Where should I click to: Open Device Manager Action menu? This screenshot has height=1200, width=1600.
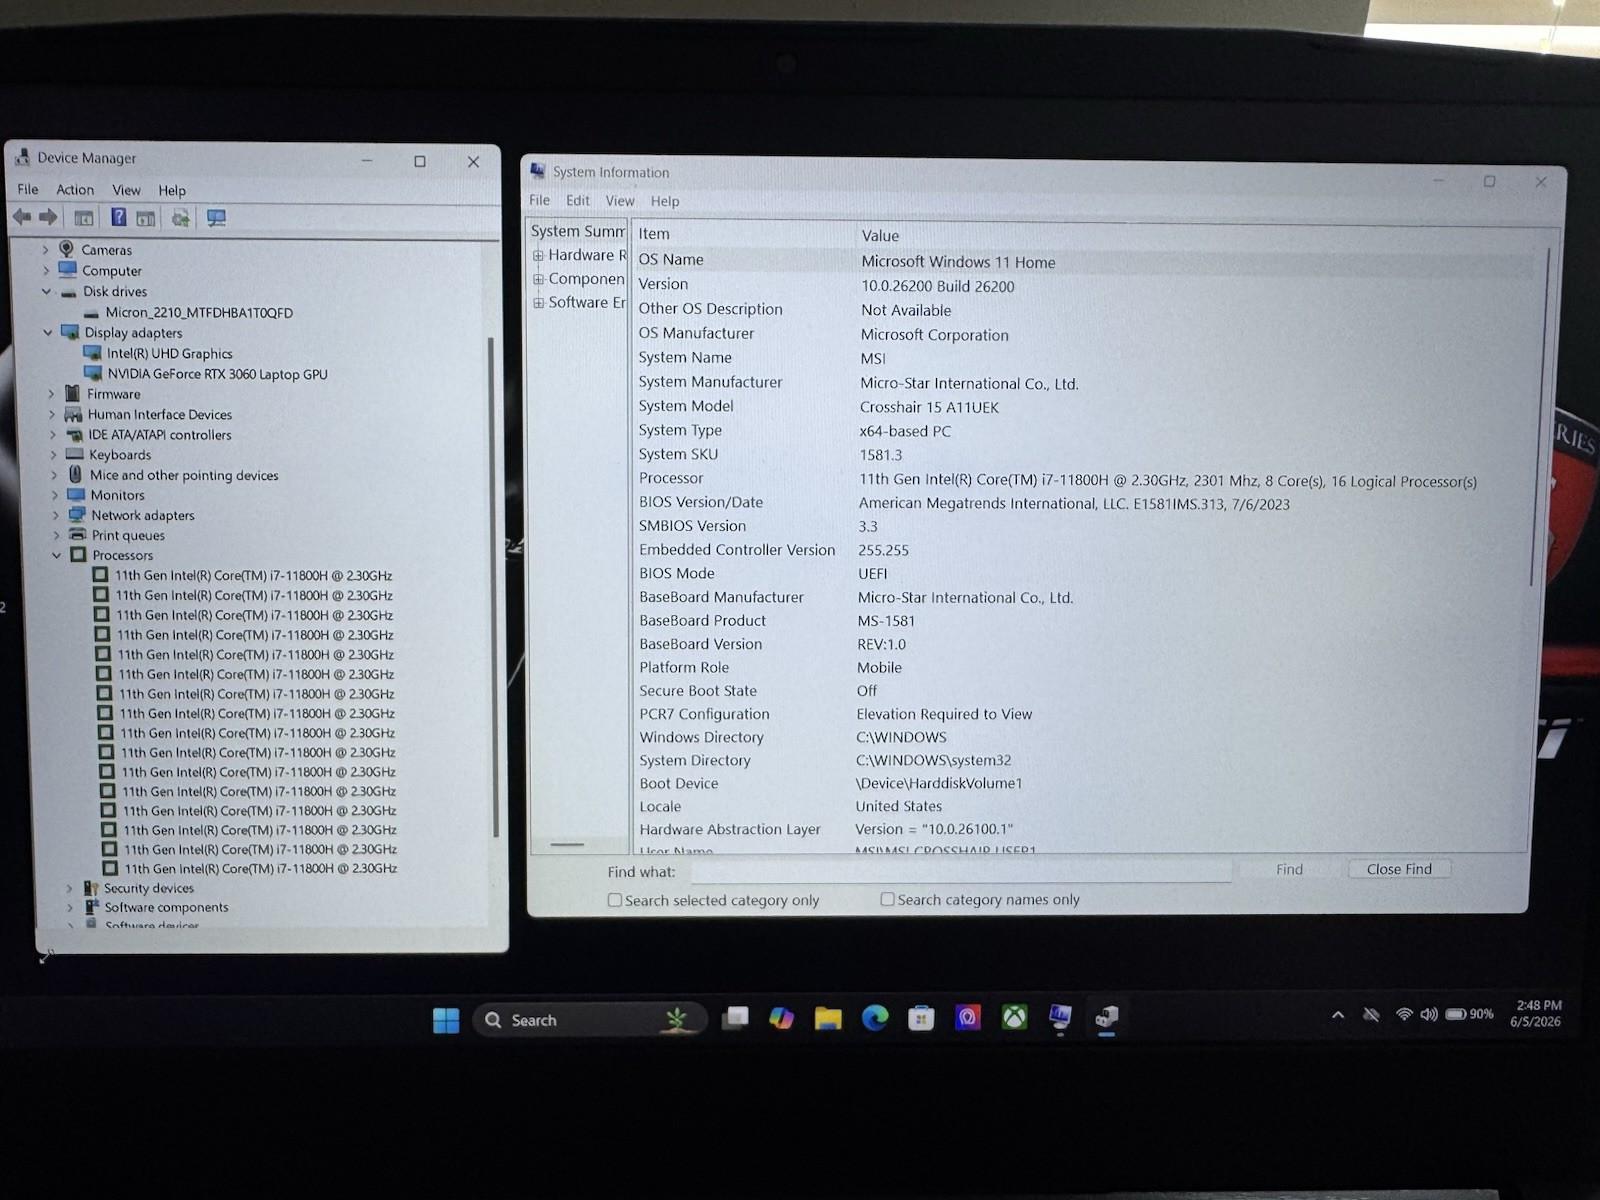pyautogui.click(x=75, y=190)
